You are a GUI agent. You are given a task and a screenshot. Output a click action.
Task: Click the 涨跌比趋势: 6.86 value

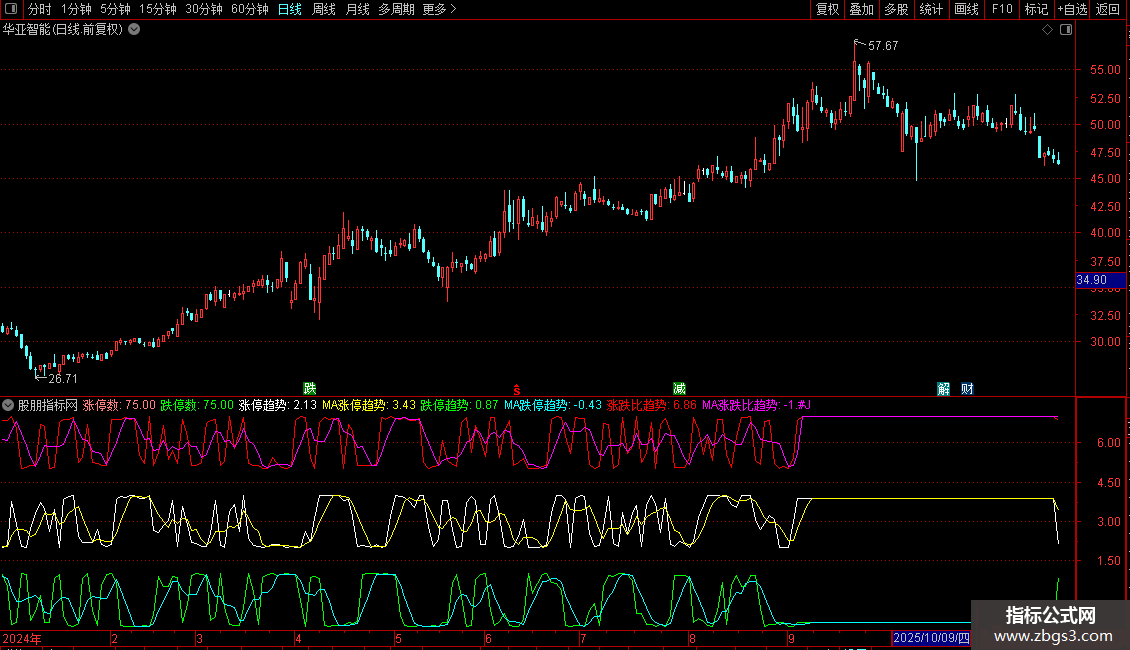pos(652,406)
